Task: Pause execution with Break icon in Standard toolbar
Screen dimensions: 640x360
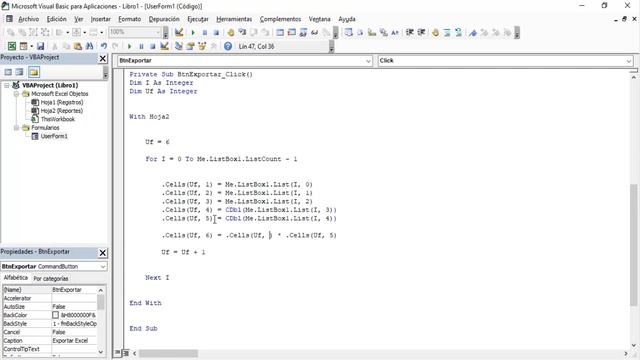Action: (x=141, y=46)
